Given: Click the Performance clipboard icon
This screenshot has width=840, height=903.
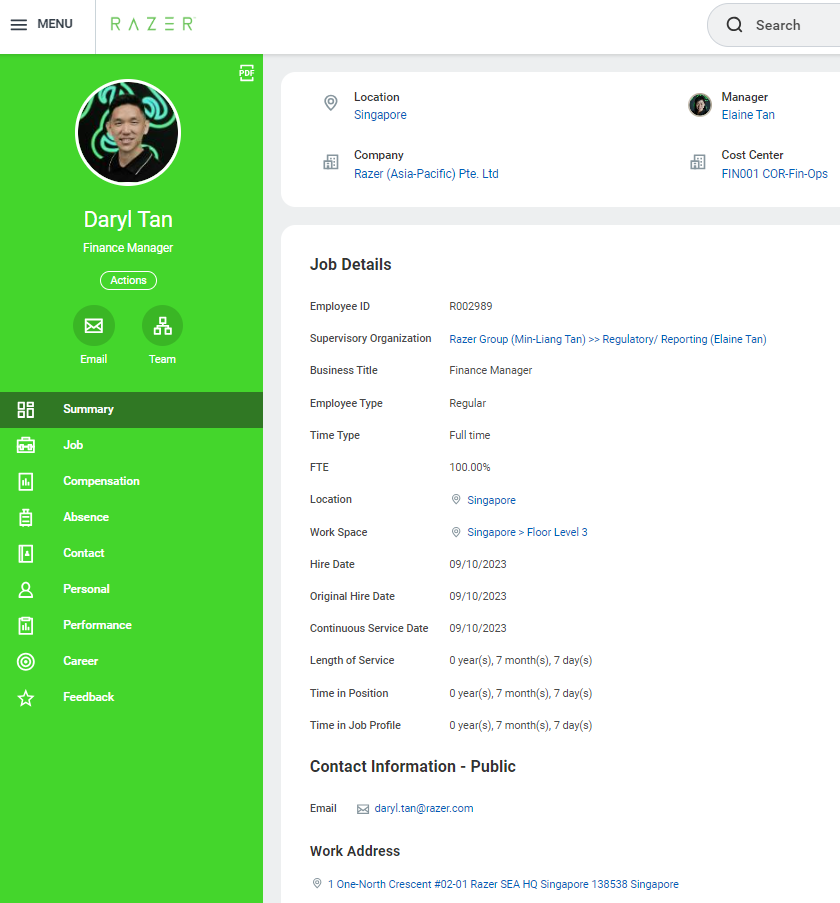Looking at the screenshot, I should 26,625.
